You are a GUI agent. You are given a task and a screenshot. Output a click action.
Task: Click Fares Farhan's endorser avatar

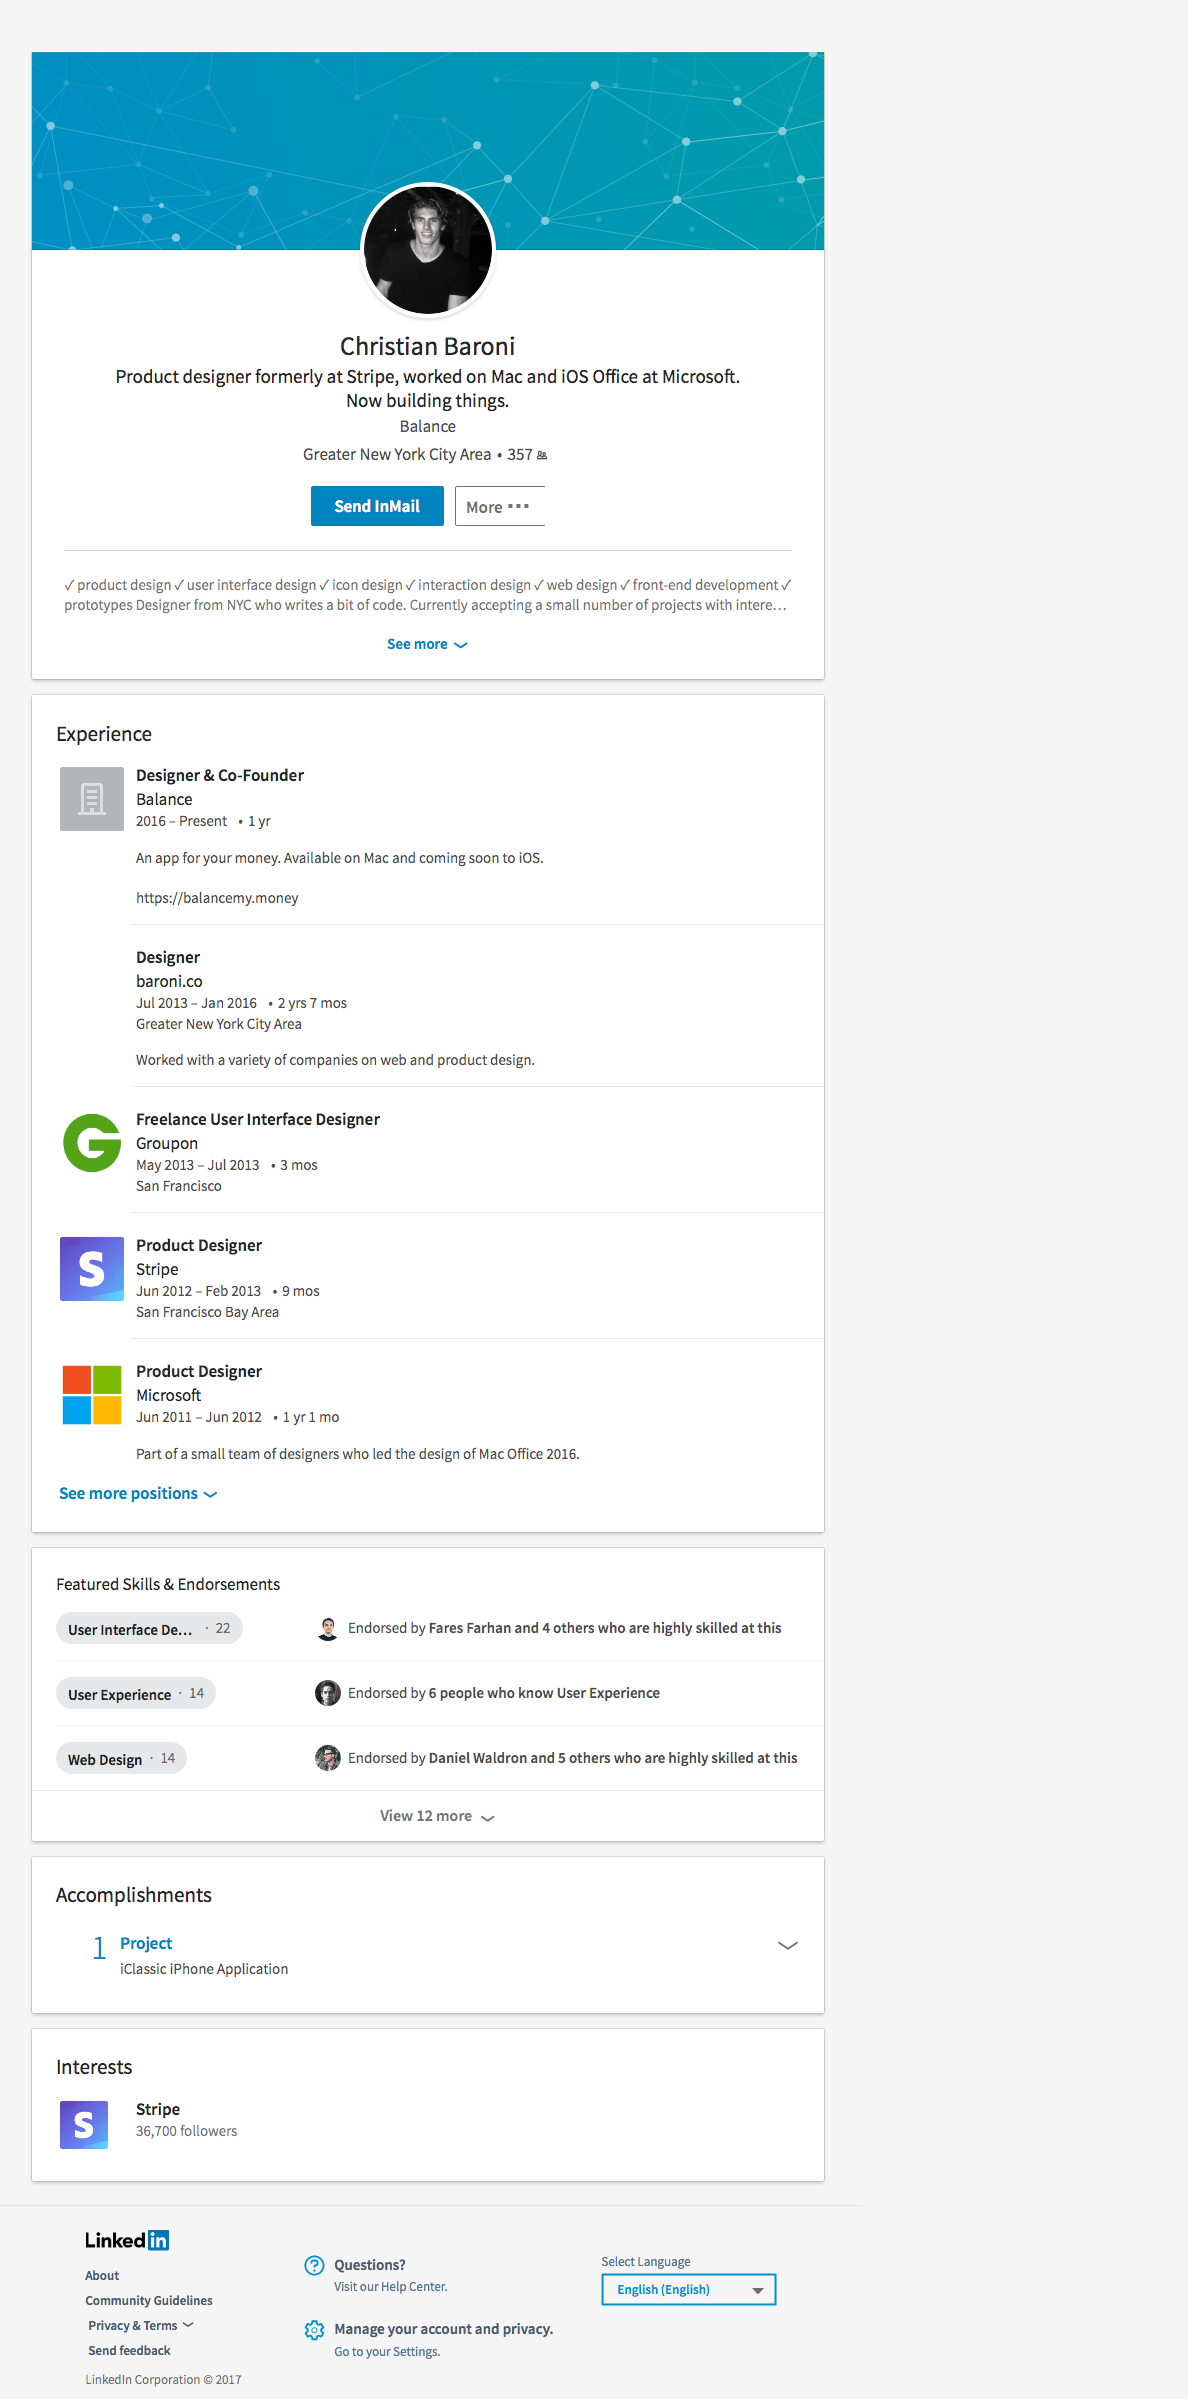[327, 1629]
